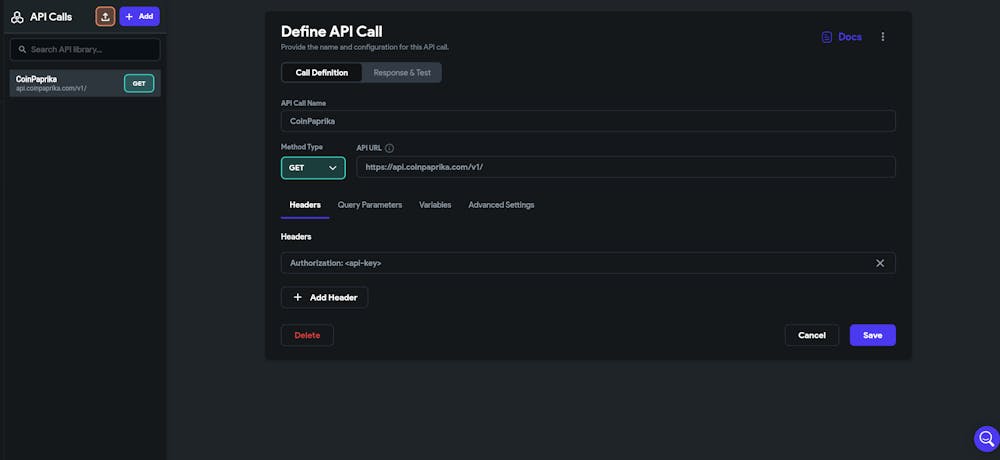Focus the Search API library field
Screen dimensions: 1000x460
pyautogui.click(x=85, y=49)
